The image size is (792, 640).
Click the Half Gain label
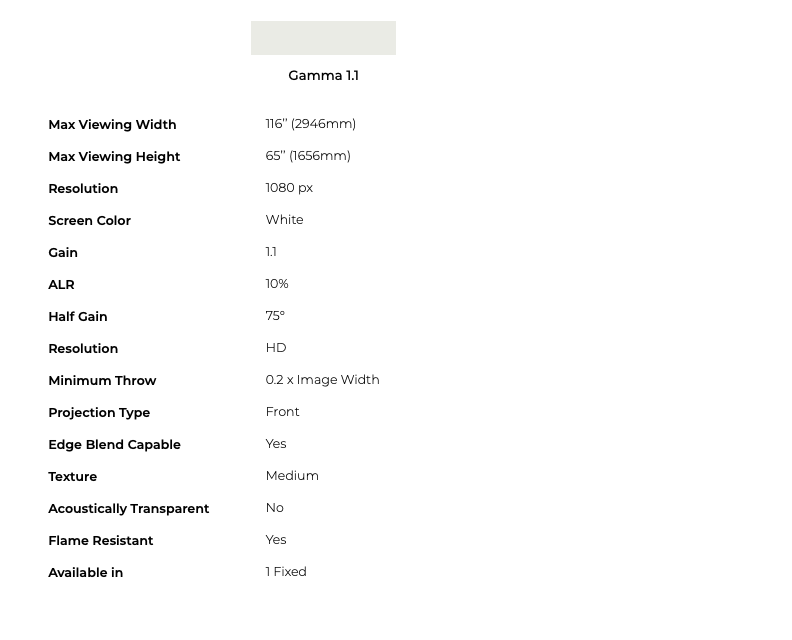pyautogui.click(x=77, y=317)
